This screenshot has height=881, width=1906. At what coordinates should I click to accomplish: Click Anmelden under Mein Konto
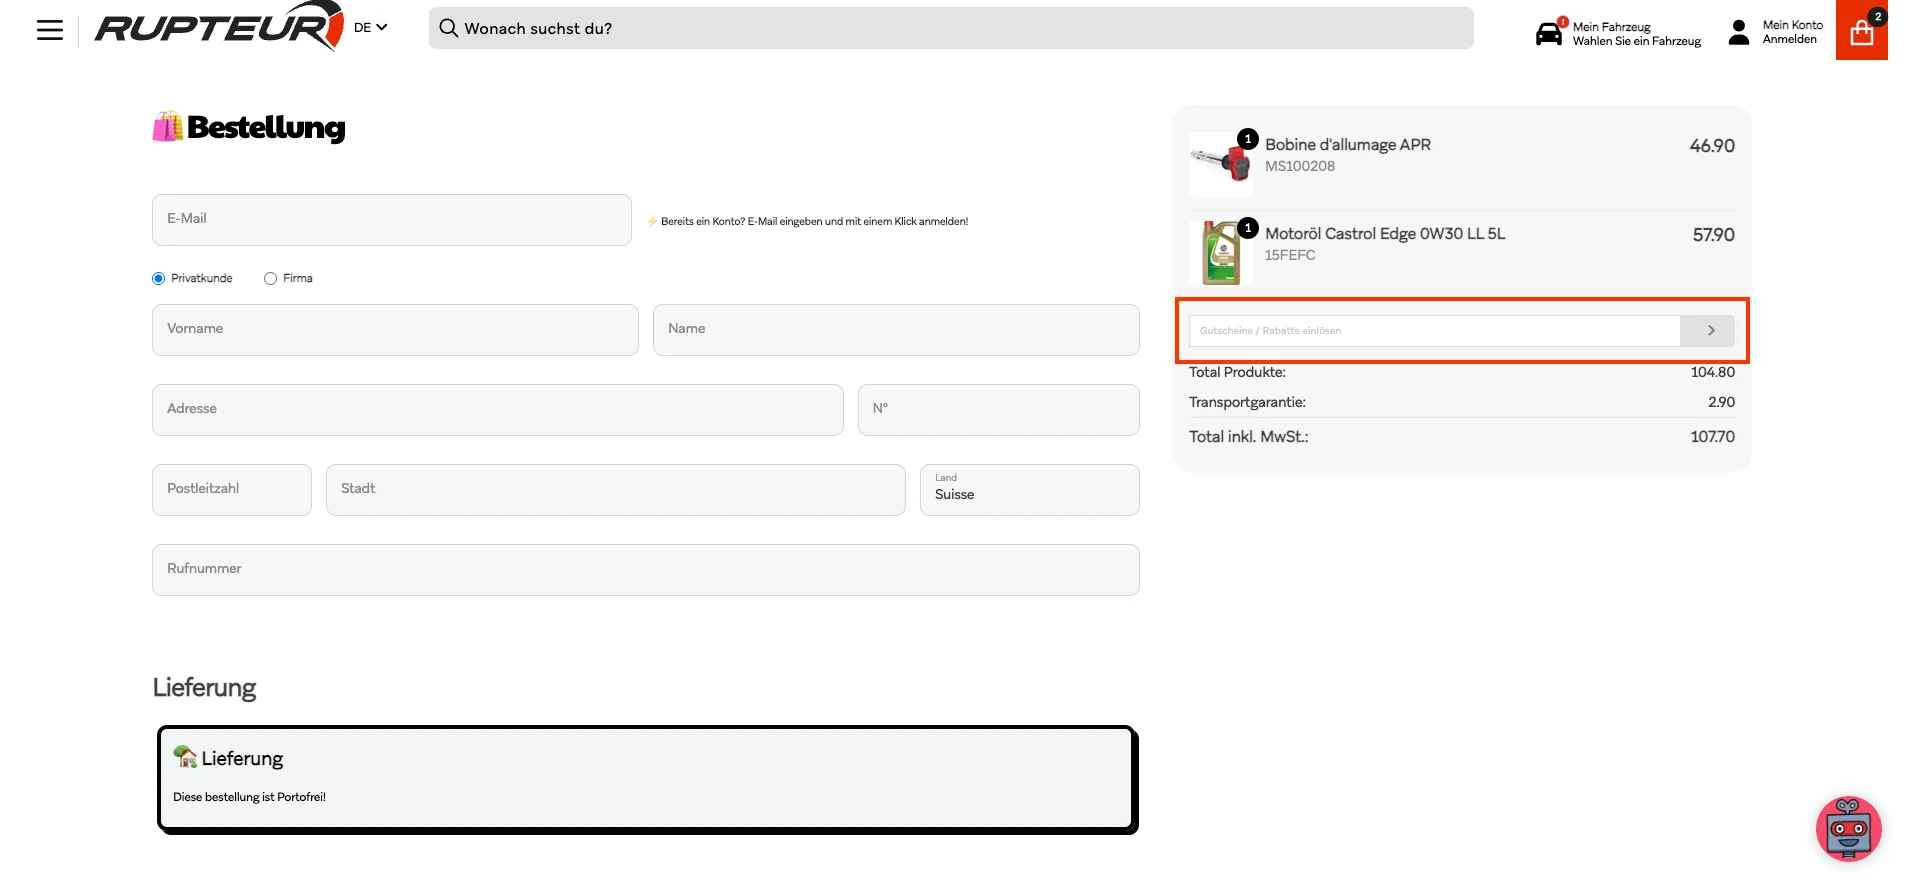[x=1789, y=40]
